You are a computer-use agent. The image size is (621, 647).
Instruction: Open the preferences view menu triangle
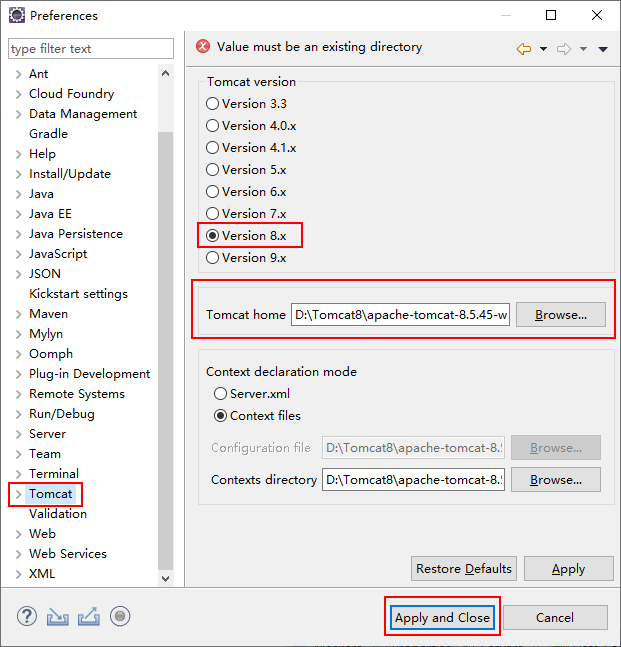point(603,49)
